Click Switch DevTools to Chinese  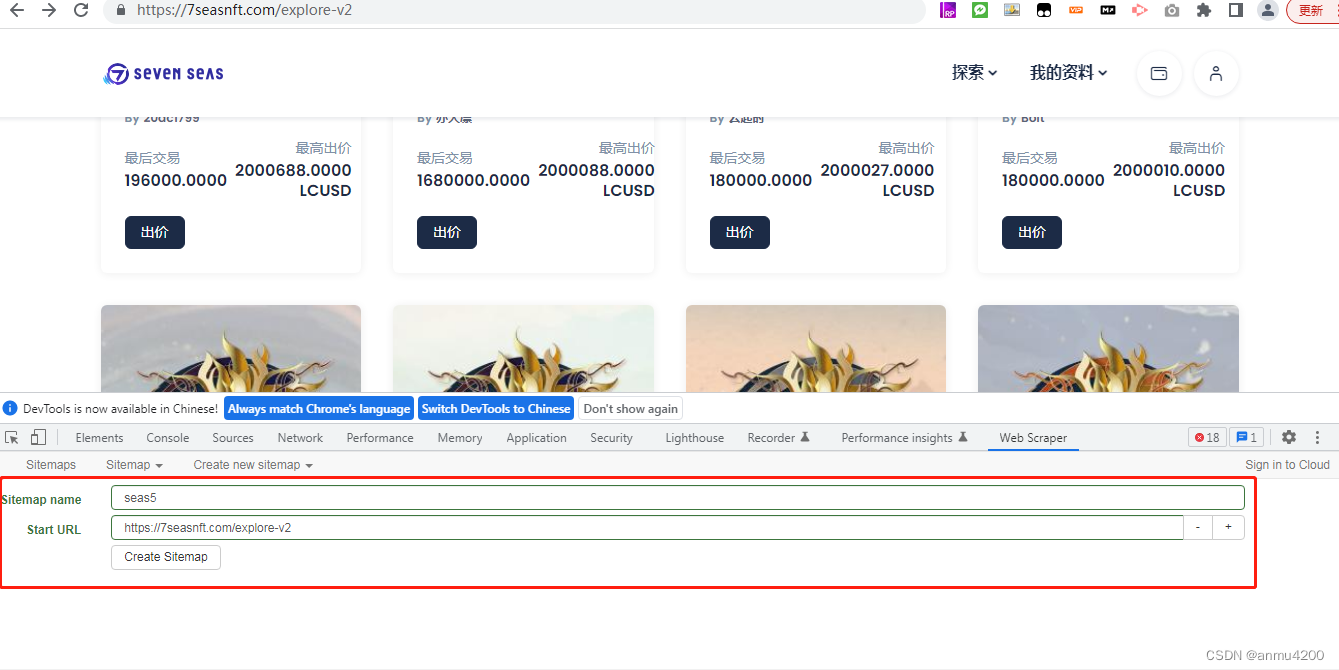click(496, 408)
